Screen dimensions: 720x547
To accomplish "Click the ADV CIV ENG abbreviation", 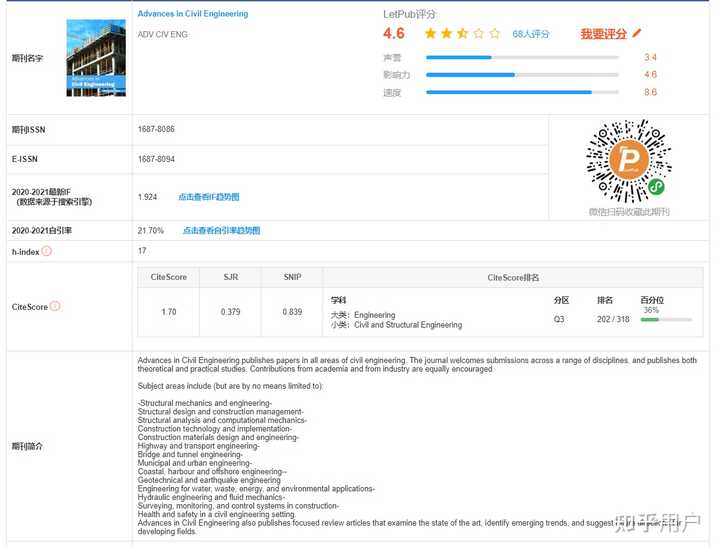I will pyautogui.click(x=163, y=34).
